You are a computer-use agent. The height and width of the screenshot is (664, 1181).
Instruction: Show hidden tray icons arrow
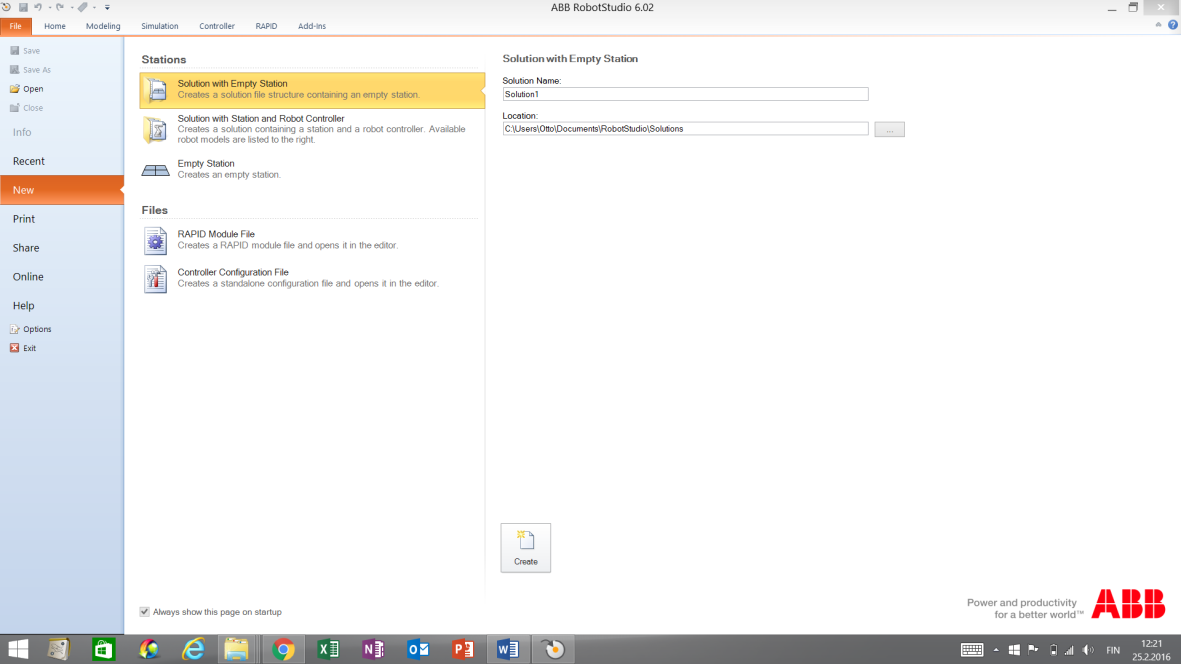(x=996, y=650)
